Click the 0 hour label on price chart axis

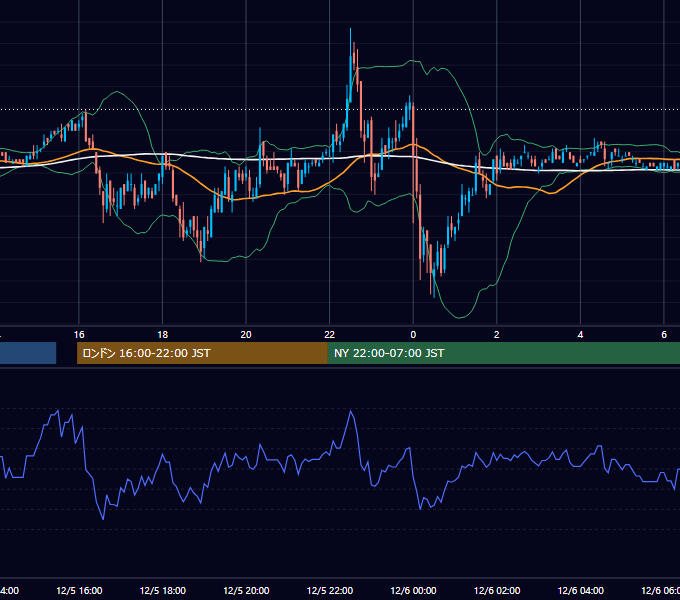pyautogui.click(x=413, y=335)
